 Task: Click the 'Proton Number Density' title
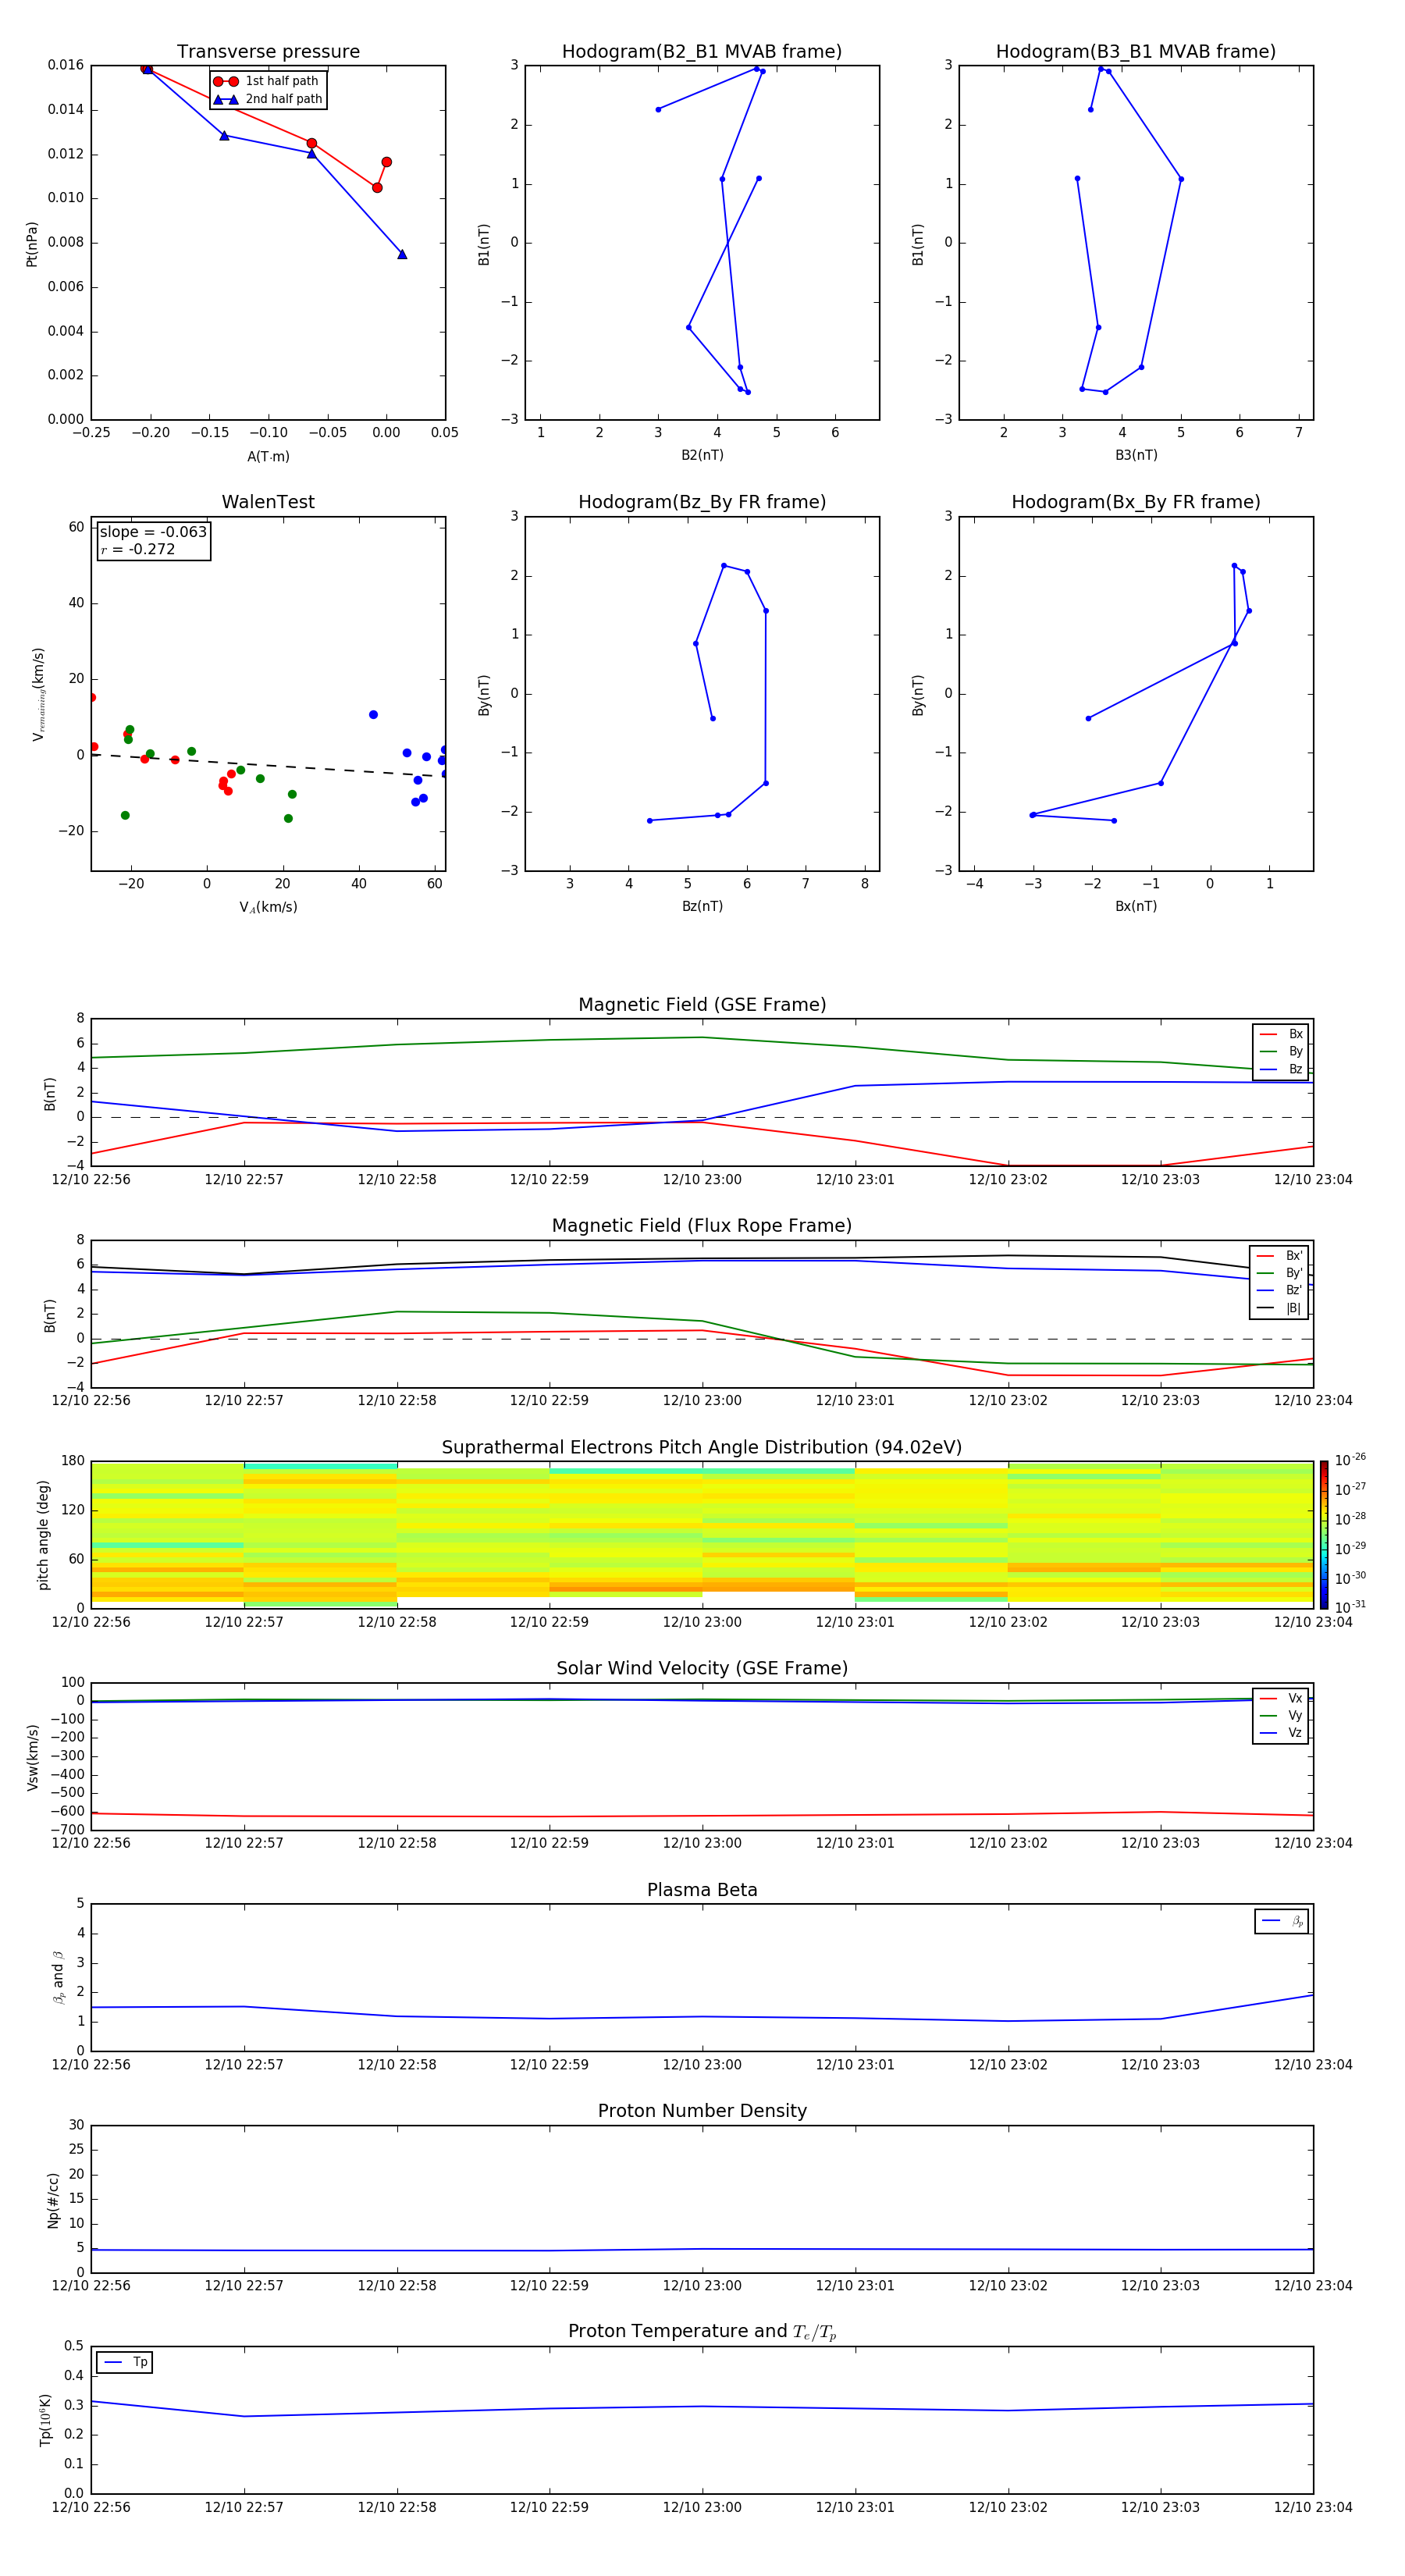(x=702, y=2111)
